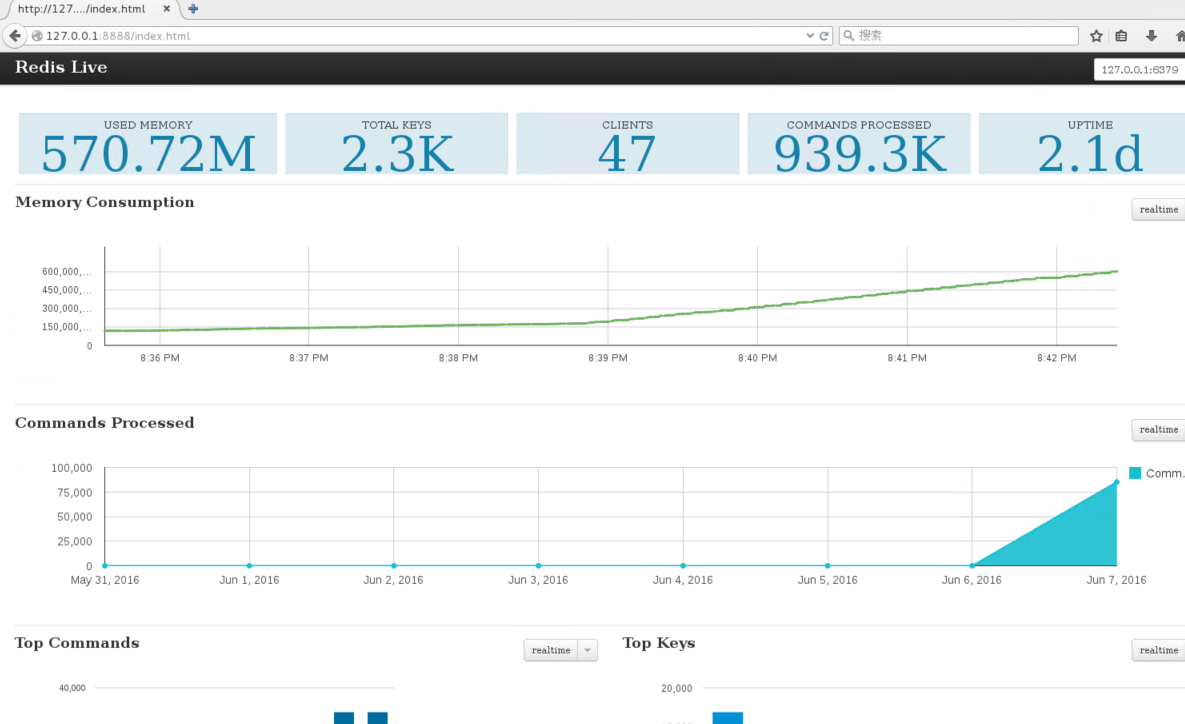Image resolution: width=1185 pixels, height=724 pixels.
Task: Click the reload page icon
Action: [x=824, y=36]
